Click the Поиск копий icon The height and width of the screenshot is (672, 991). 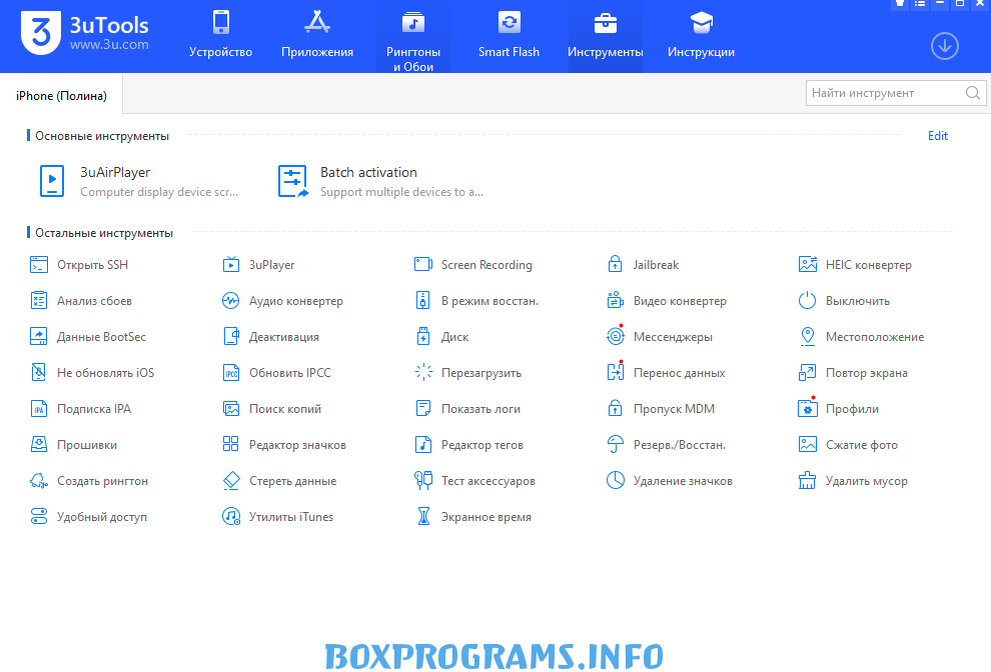pyautogui.click(x=231, y=409)
